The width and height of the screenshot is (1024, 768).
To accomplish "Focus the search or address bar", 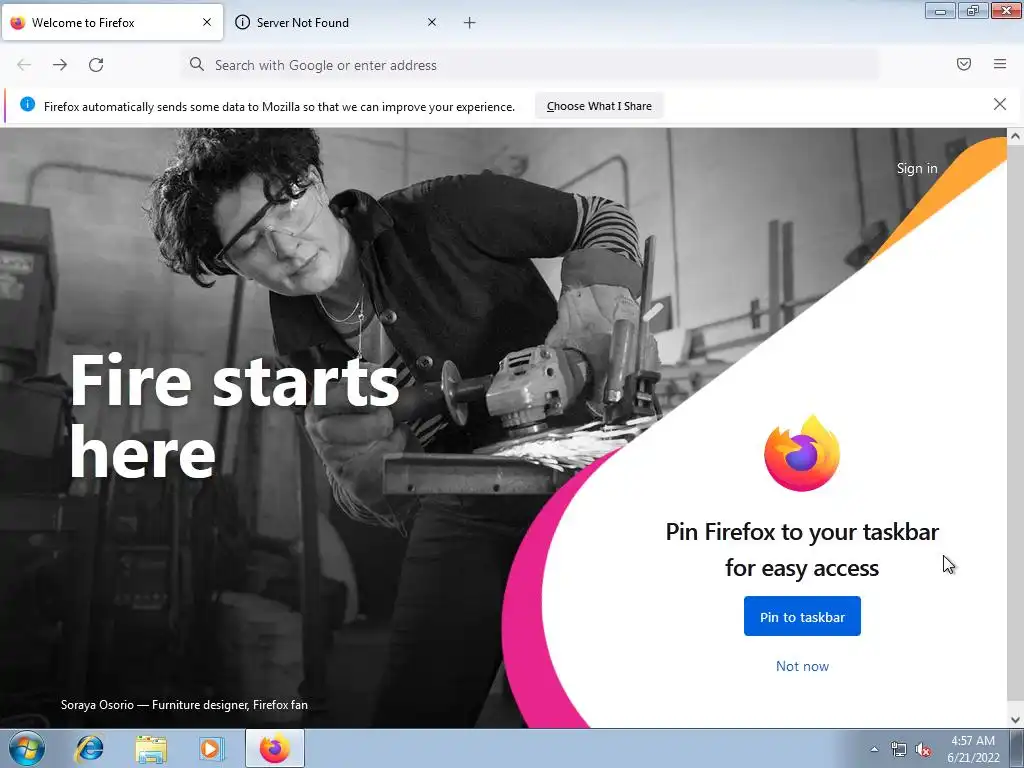I will [x=530, y=65].
